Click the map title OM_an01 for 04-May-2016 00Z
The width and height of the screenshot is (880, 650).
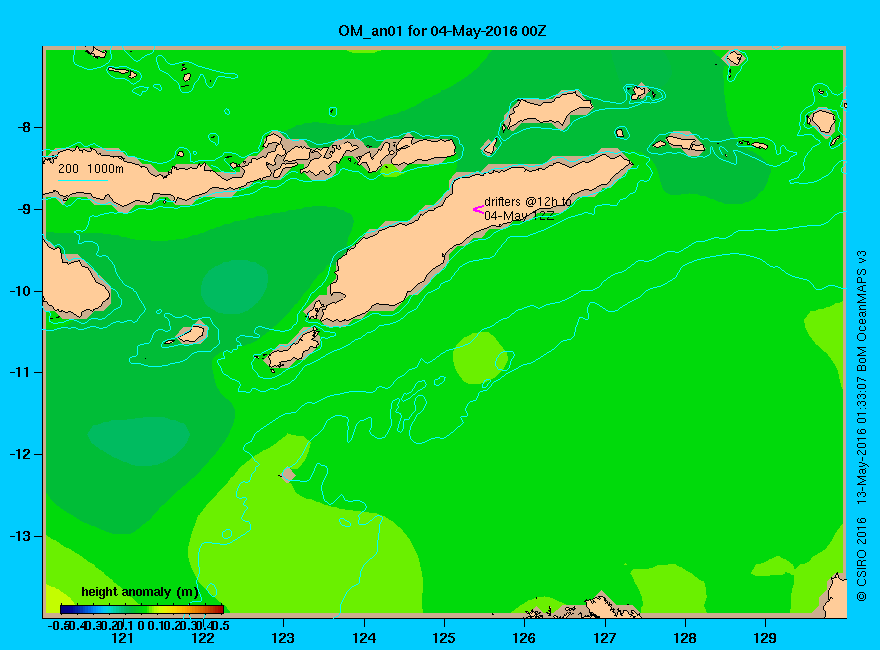[x=442, y=31]
